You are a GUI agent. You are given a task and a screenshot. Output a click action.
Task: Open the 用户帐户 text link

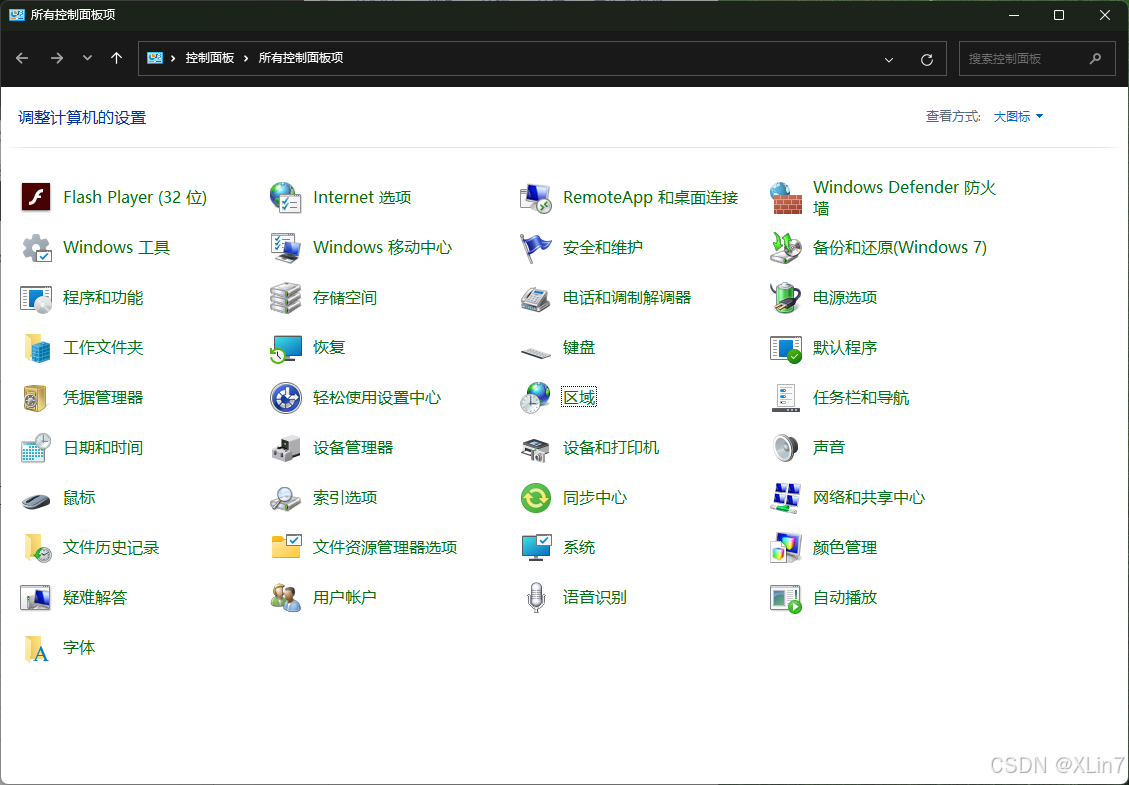pos(344,598)
